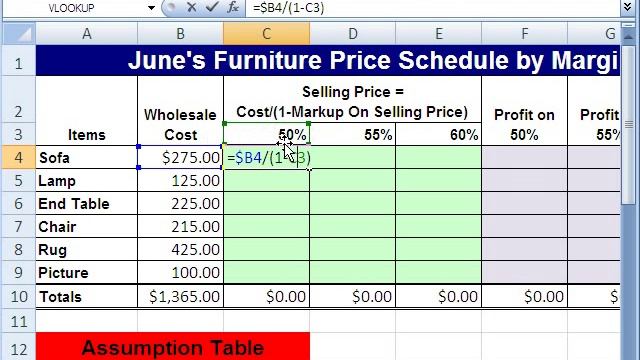The width and height of the screenshot is (640, 360).
Task: Select row 5 header
Action: point(19,180)
